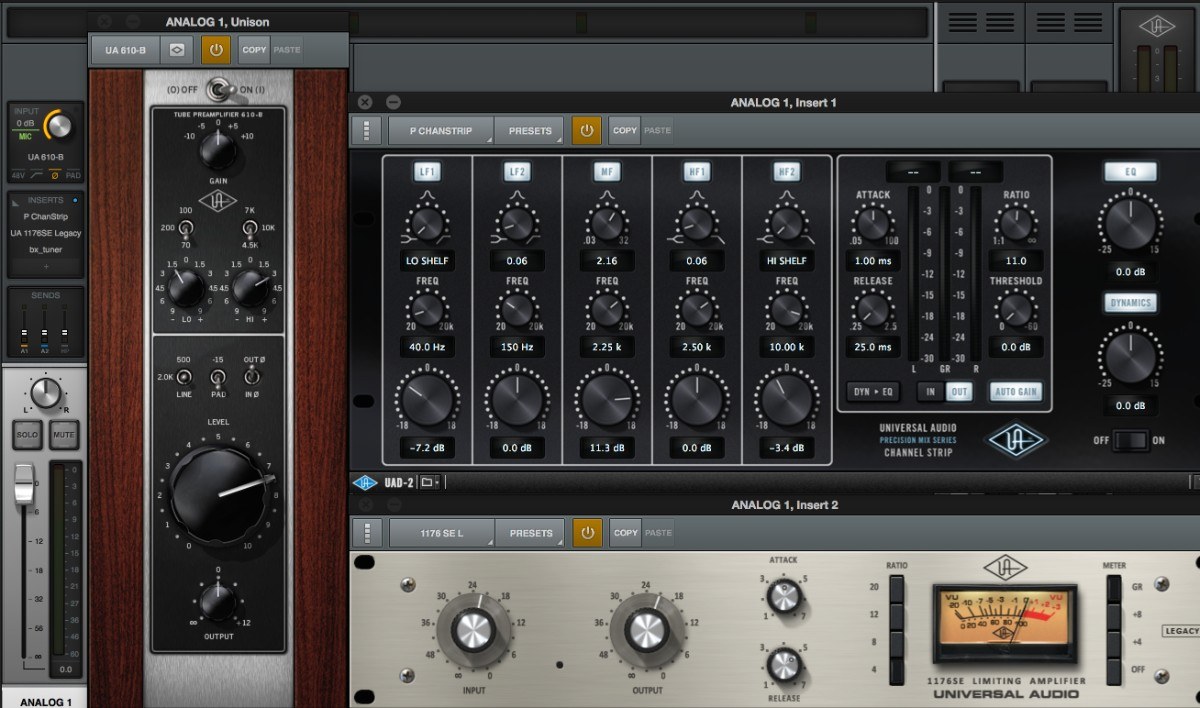The image size is (1200, 708).
Task: Click the compressor RATIO knob
Action: pos(1015,224)
